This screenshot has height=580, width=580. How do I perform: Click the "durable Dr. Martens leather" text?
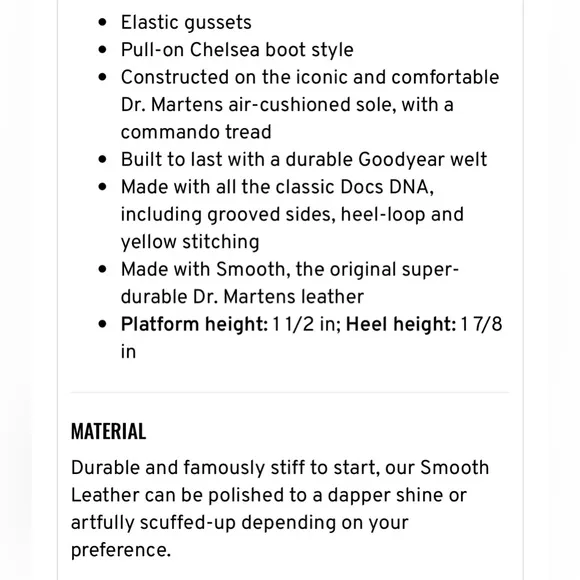pos(242,297)
